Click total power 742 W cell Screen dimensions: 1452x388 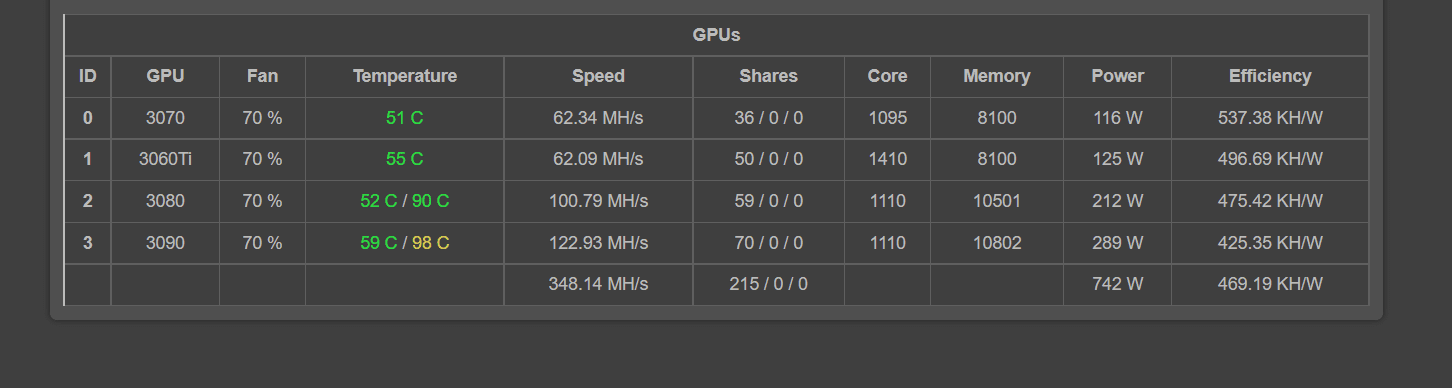coord(1117,284)
